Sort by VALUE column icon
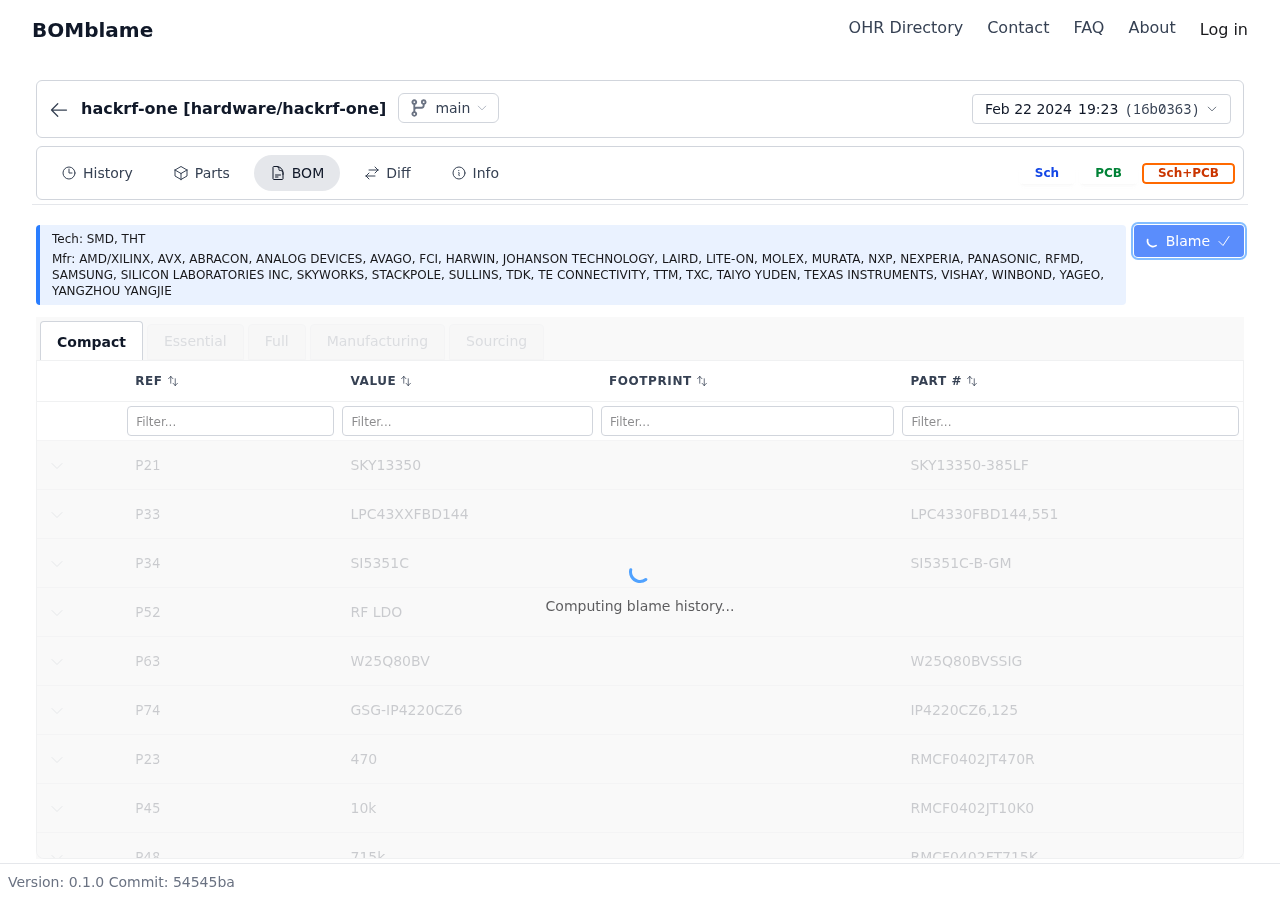The height and width of the screenshot is (900, 1280). 406,381
